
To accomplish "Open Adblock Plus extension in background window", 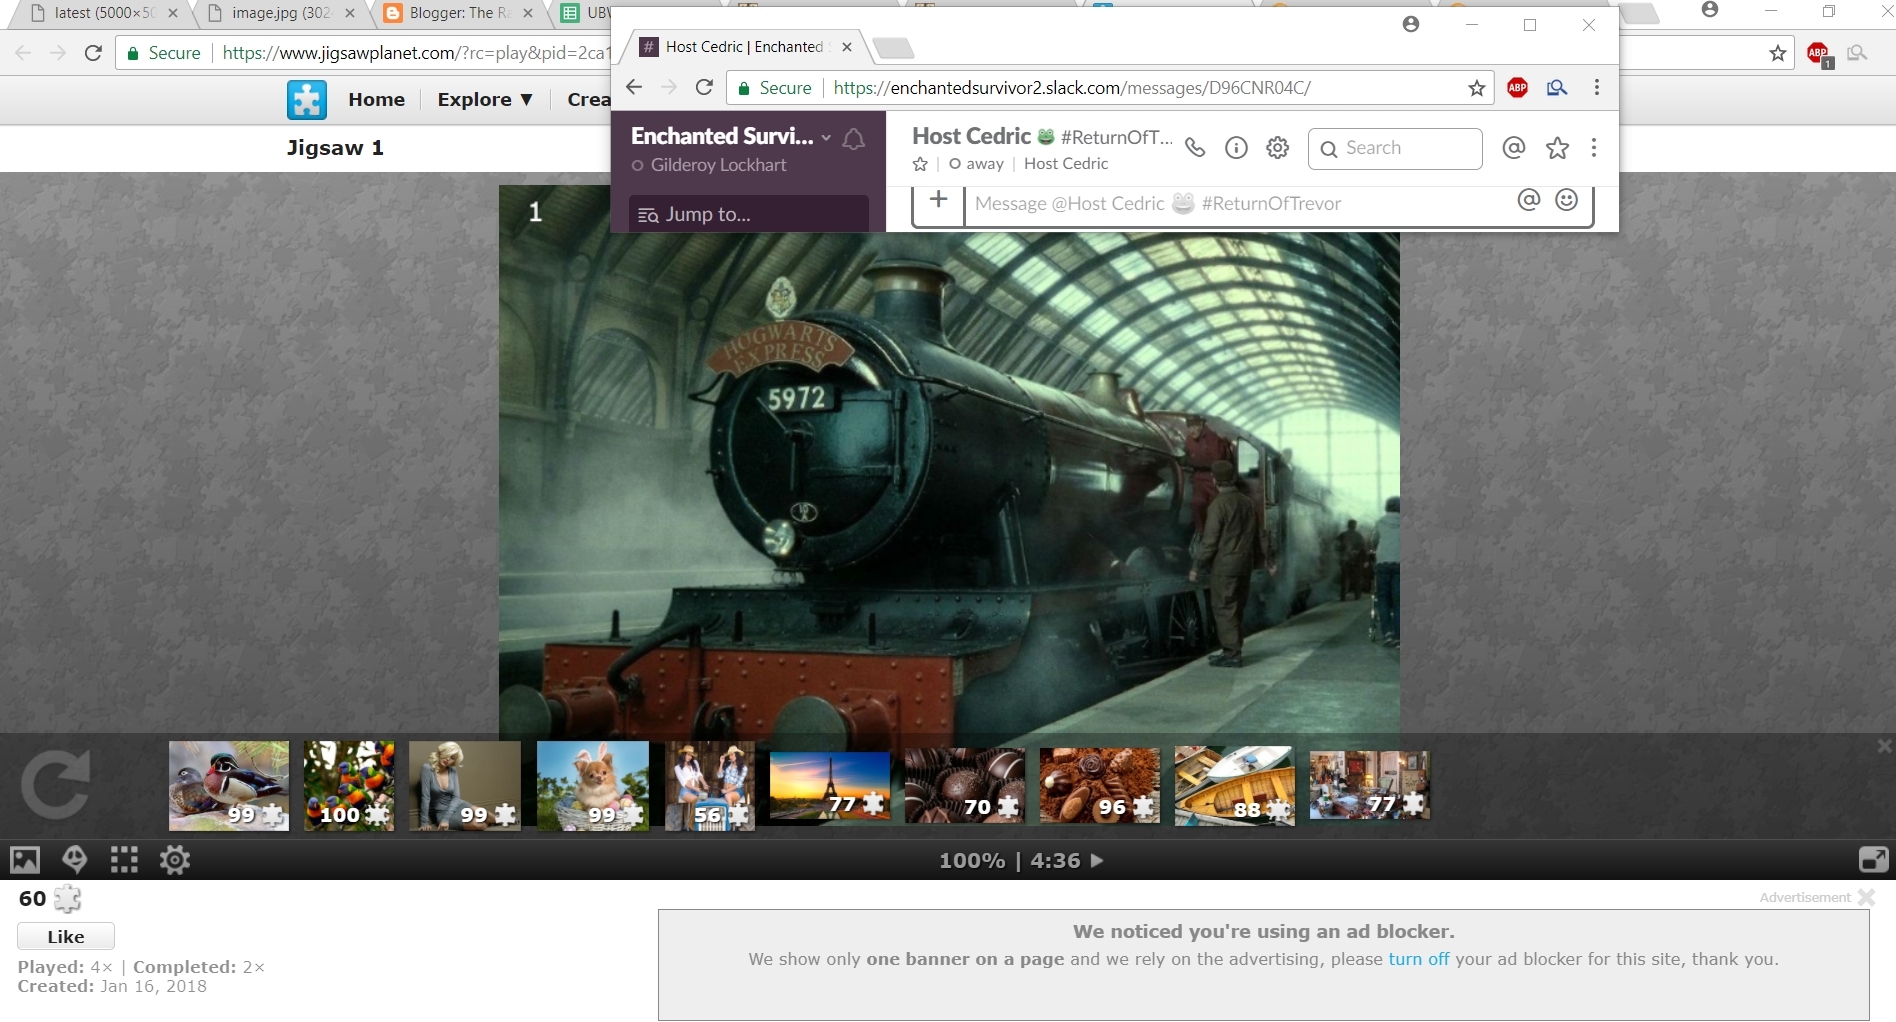I will (1819, 54).
